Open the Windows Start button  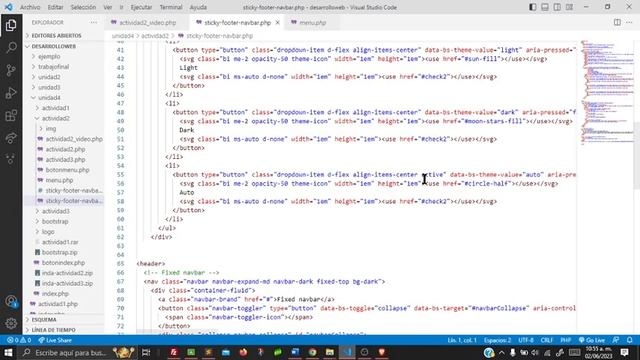8,352
